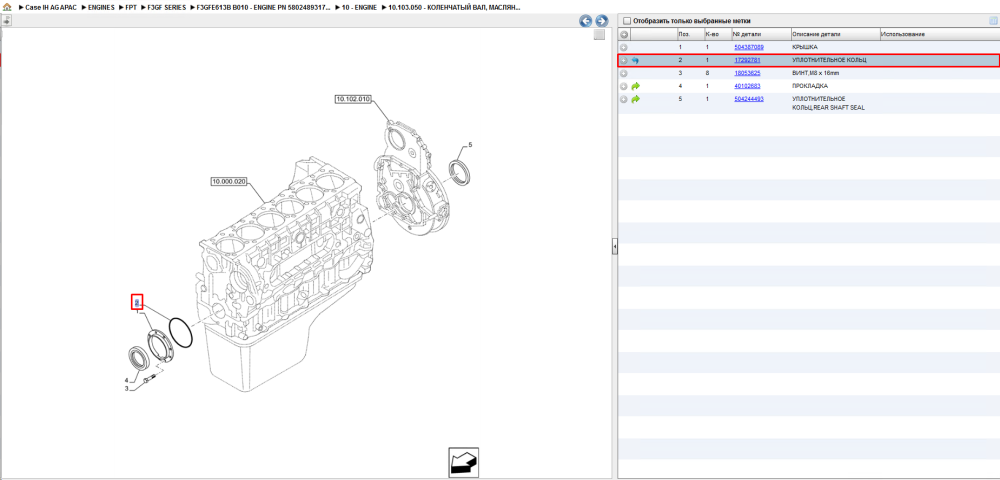Viewport: 1000px width, 480px height.
Task: Click the rear shaft seal drawing near callout 5
Action: (461, 173)
